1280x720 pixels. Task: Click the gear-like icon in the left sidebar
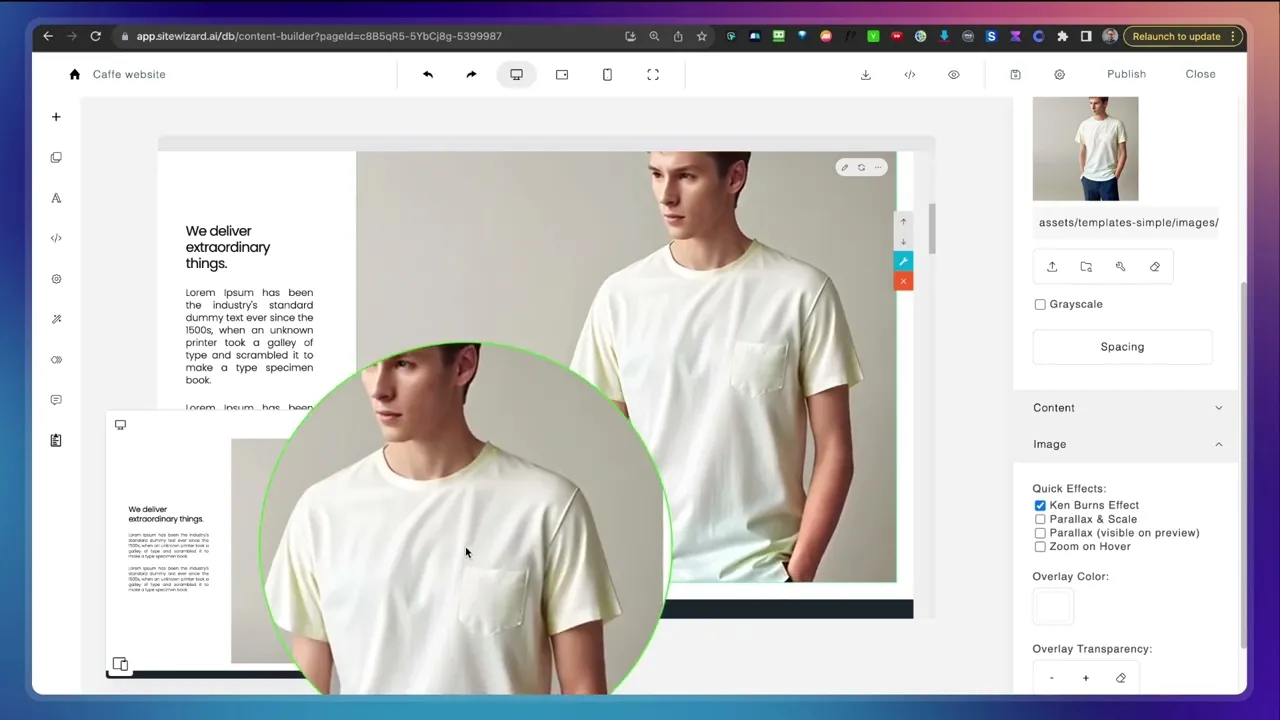click(x=56, y=279)
